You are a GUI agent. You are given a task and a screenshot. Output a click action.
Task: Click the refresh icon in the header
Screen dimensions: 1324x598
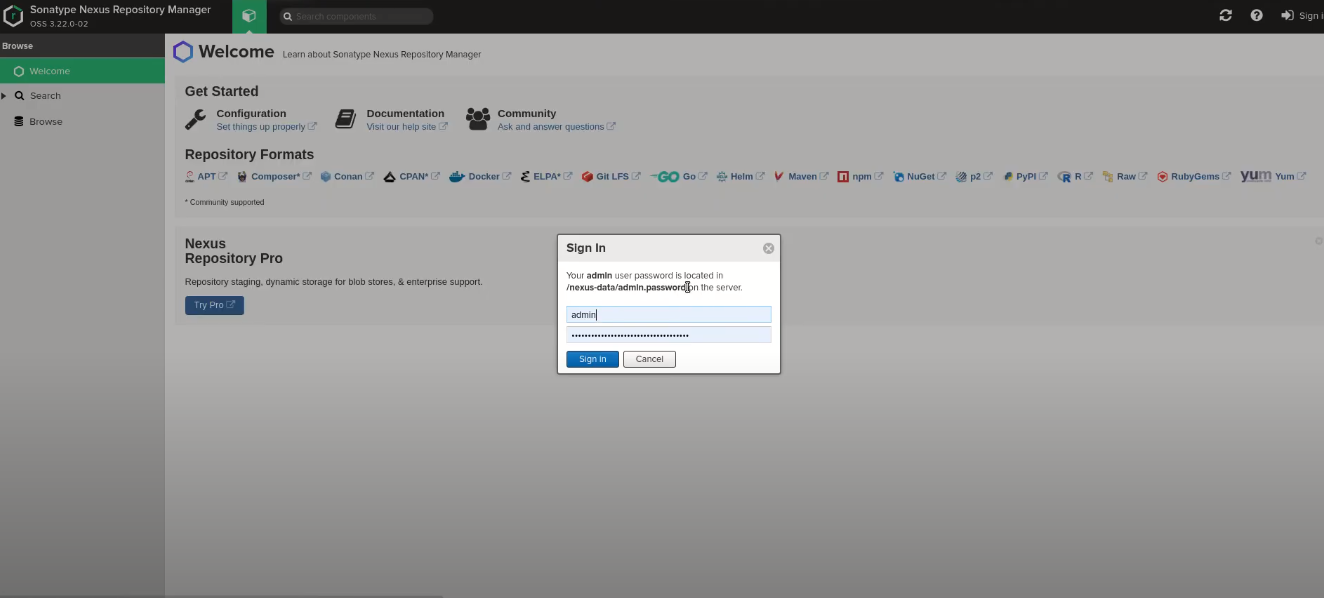(1226, 16)
